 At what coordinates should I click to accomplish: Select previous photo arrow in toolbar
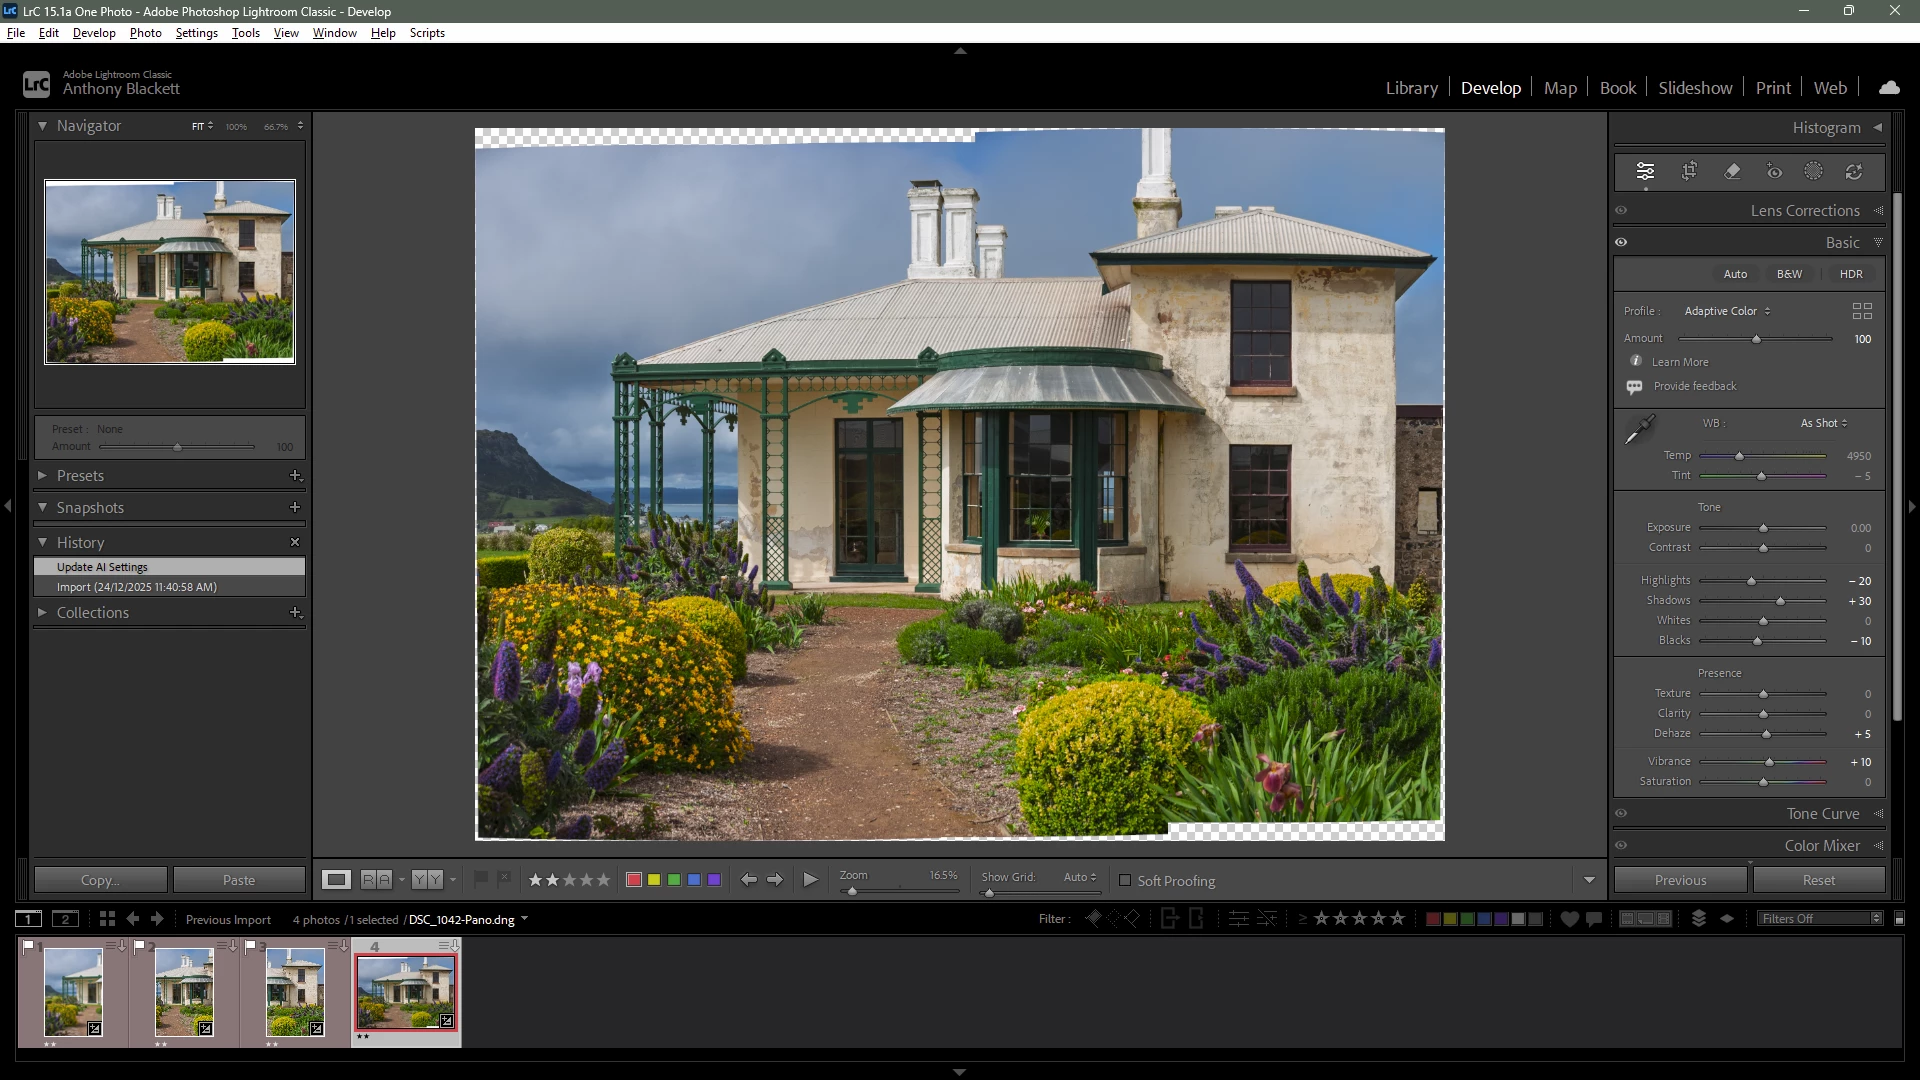(x=748, y=880)
